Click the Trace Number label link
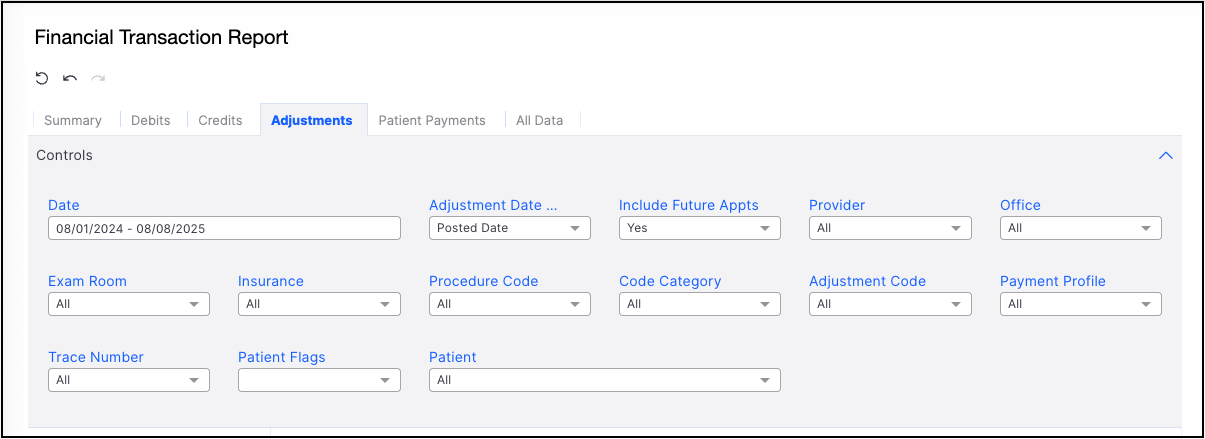Viewport: 1205px width, 439px height. coord(96,357)
